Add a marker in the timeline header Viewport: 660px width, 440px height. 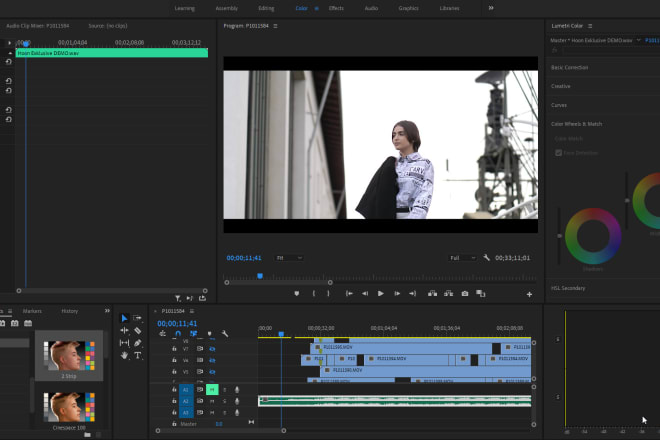click(x=210, y=334)
